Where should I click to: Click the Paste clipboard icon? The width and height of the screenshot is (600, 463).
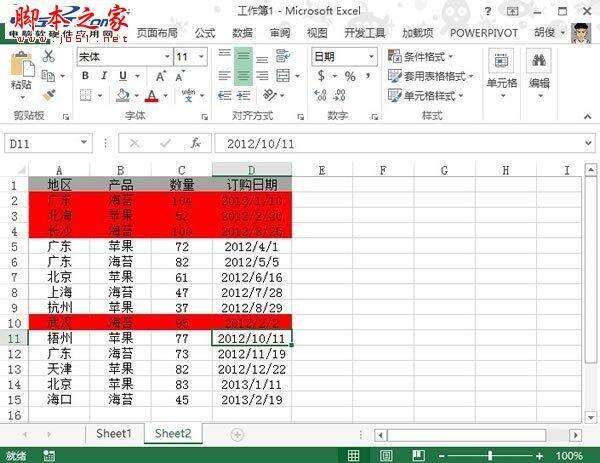[22, 65]
